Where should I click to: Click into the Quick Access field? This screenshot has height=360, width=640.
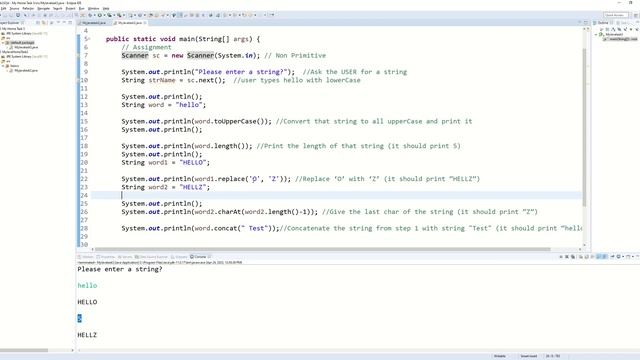616,15
